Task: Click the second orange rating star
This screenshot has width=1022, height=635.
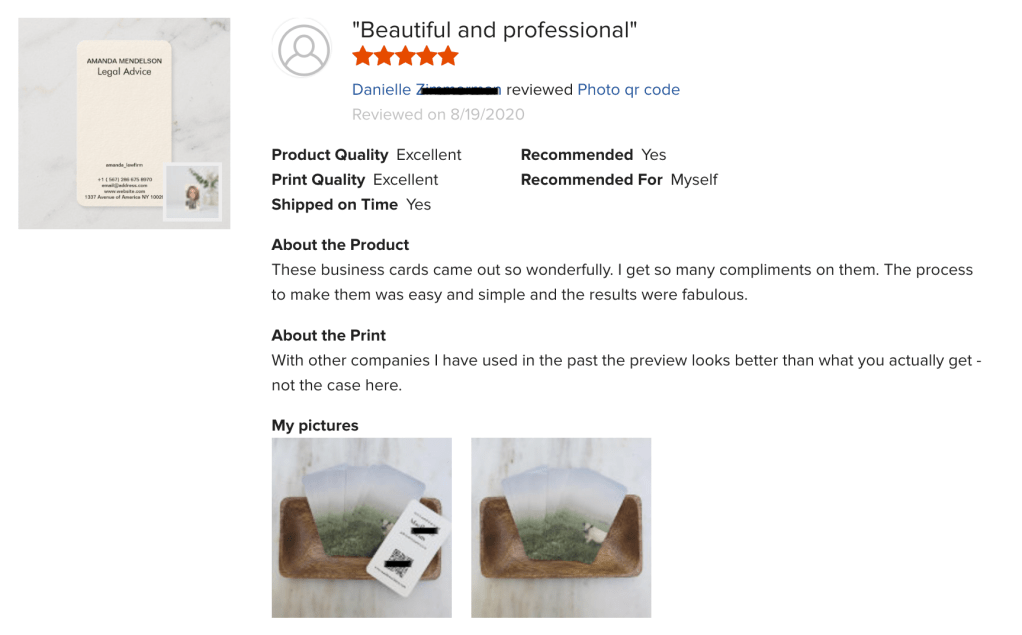Action: (x=384, y=56)
